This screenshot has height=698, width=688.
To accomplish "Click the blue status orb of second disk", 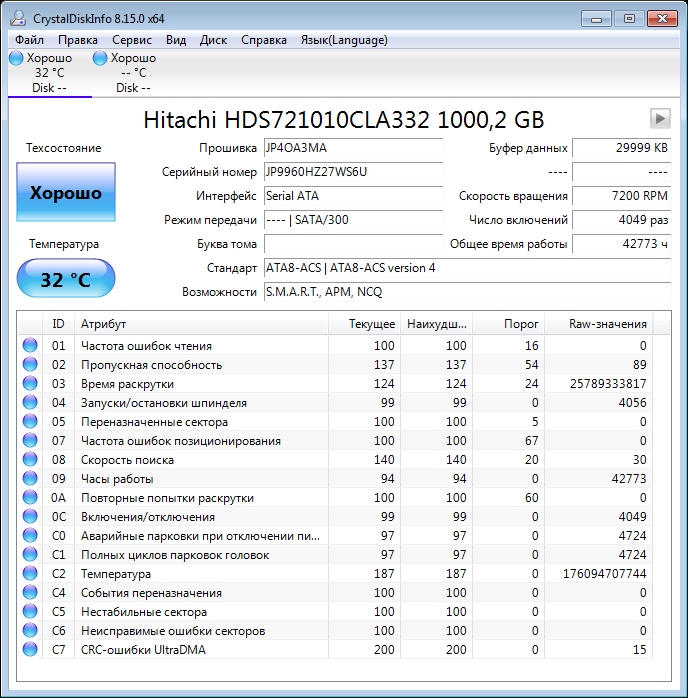I will tap(100, 58).
